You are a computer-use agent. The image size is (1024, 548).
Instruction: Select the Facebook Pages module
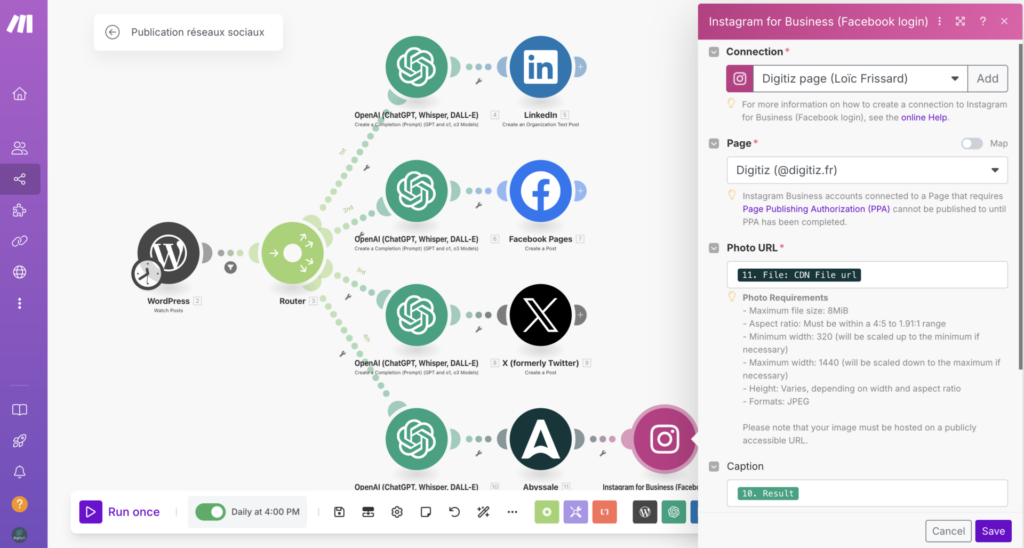coord(541,191)
